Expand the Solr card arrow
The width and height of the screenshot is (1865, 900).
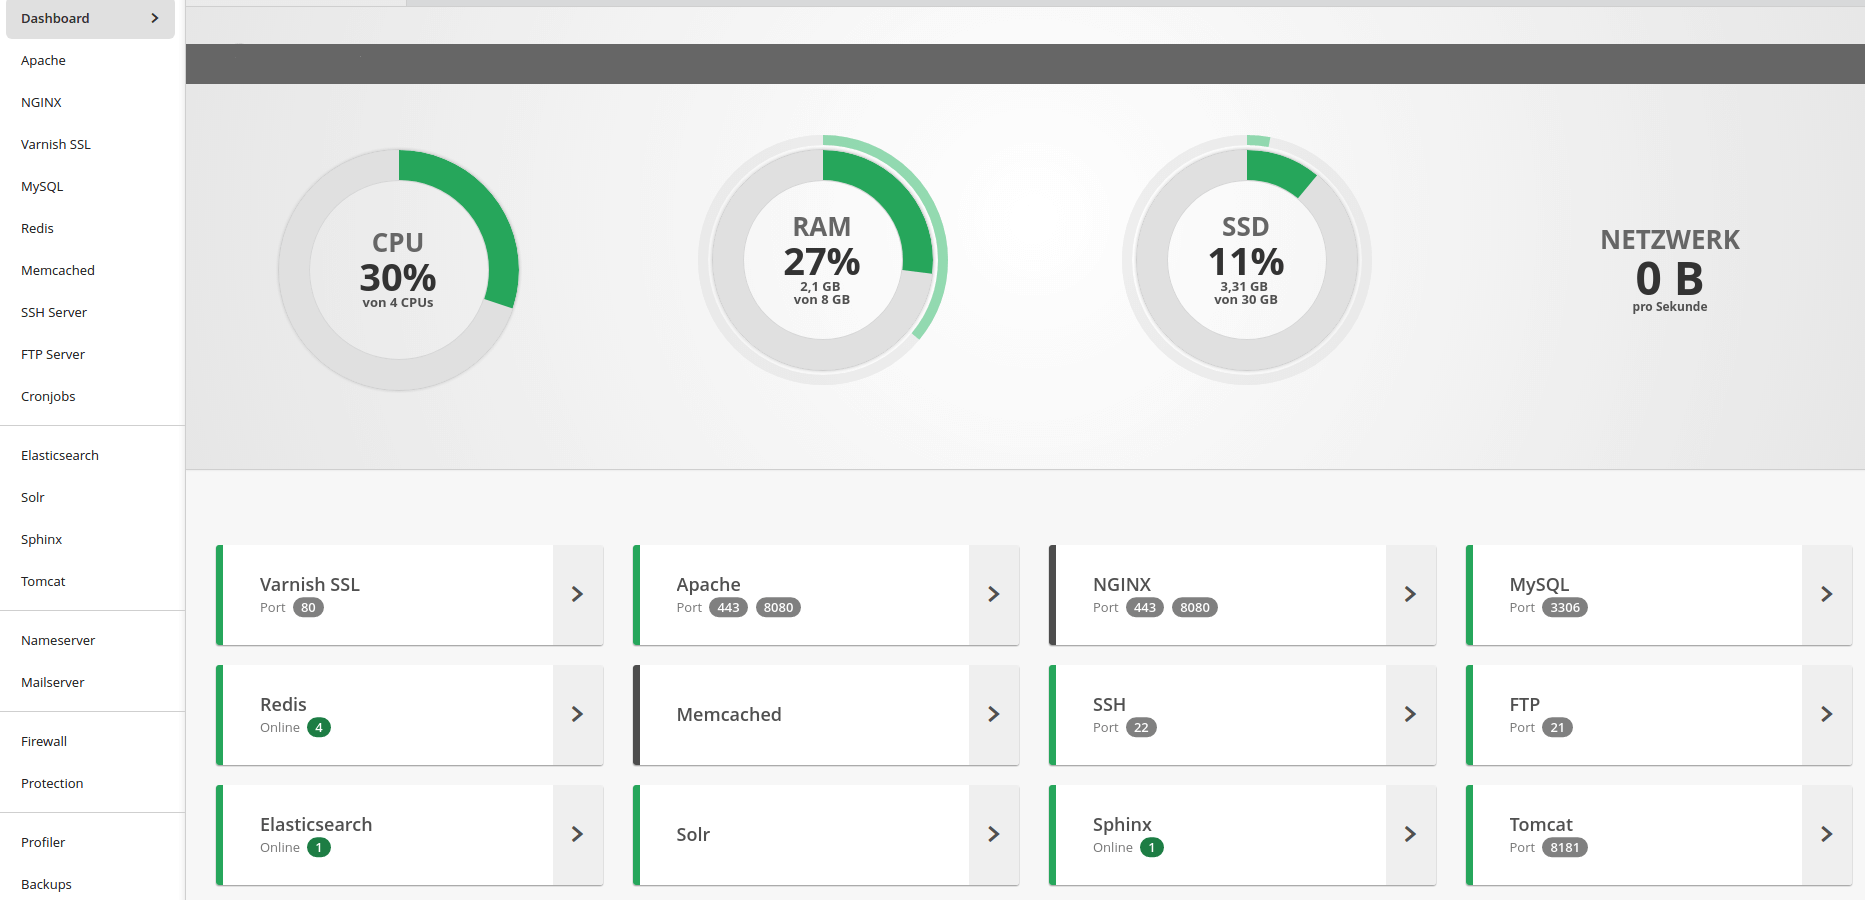[994, 834]
